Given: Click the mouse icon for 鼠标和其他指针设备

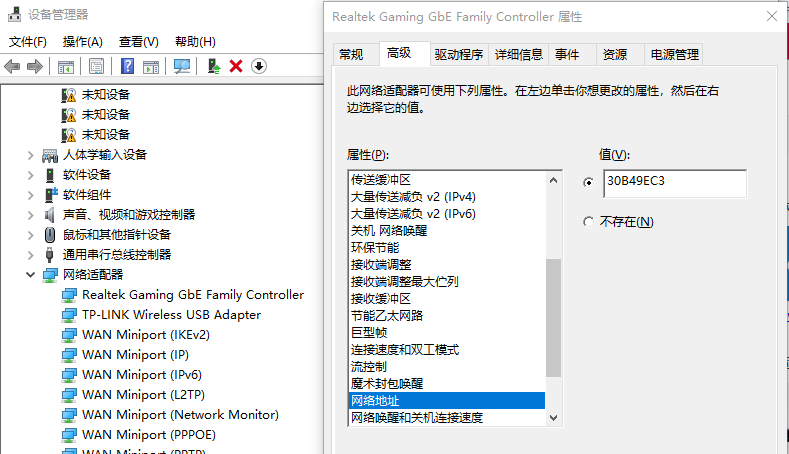Looking at the screenshot, I should [50, 235].
